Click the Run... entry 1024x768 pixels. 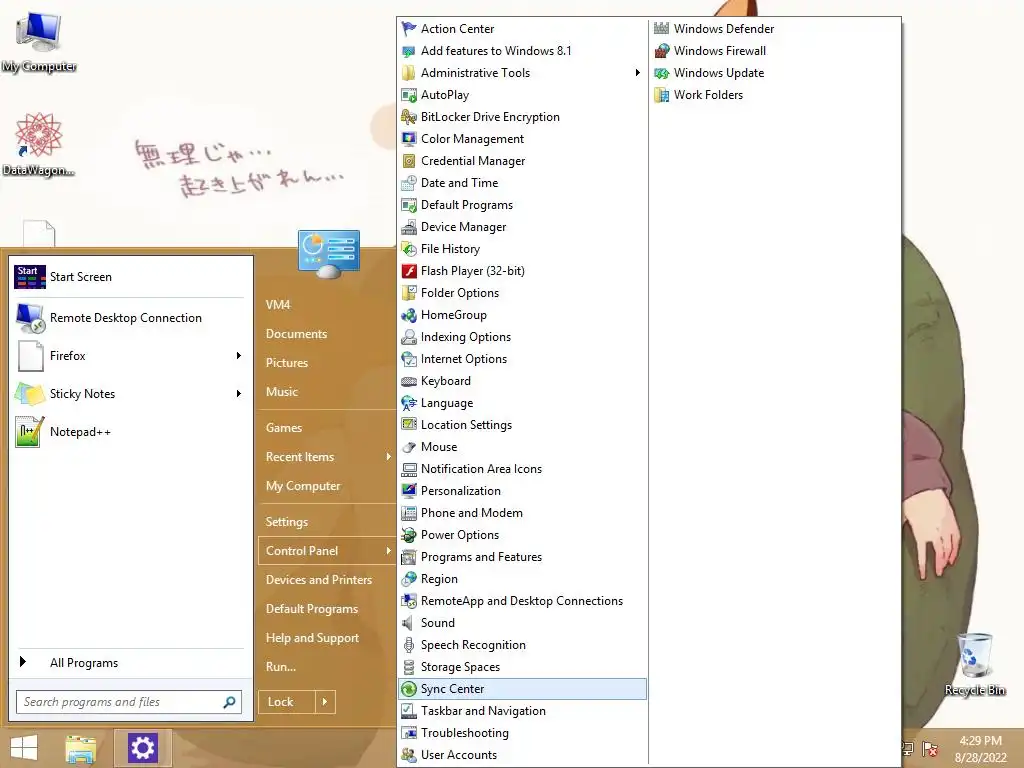[x=281, y=667]
